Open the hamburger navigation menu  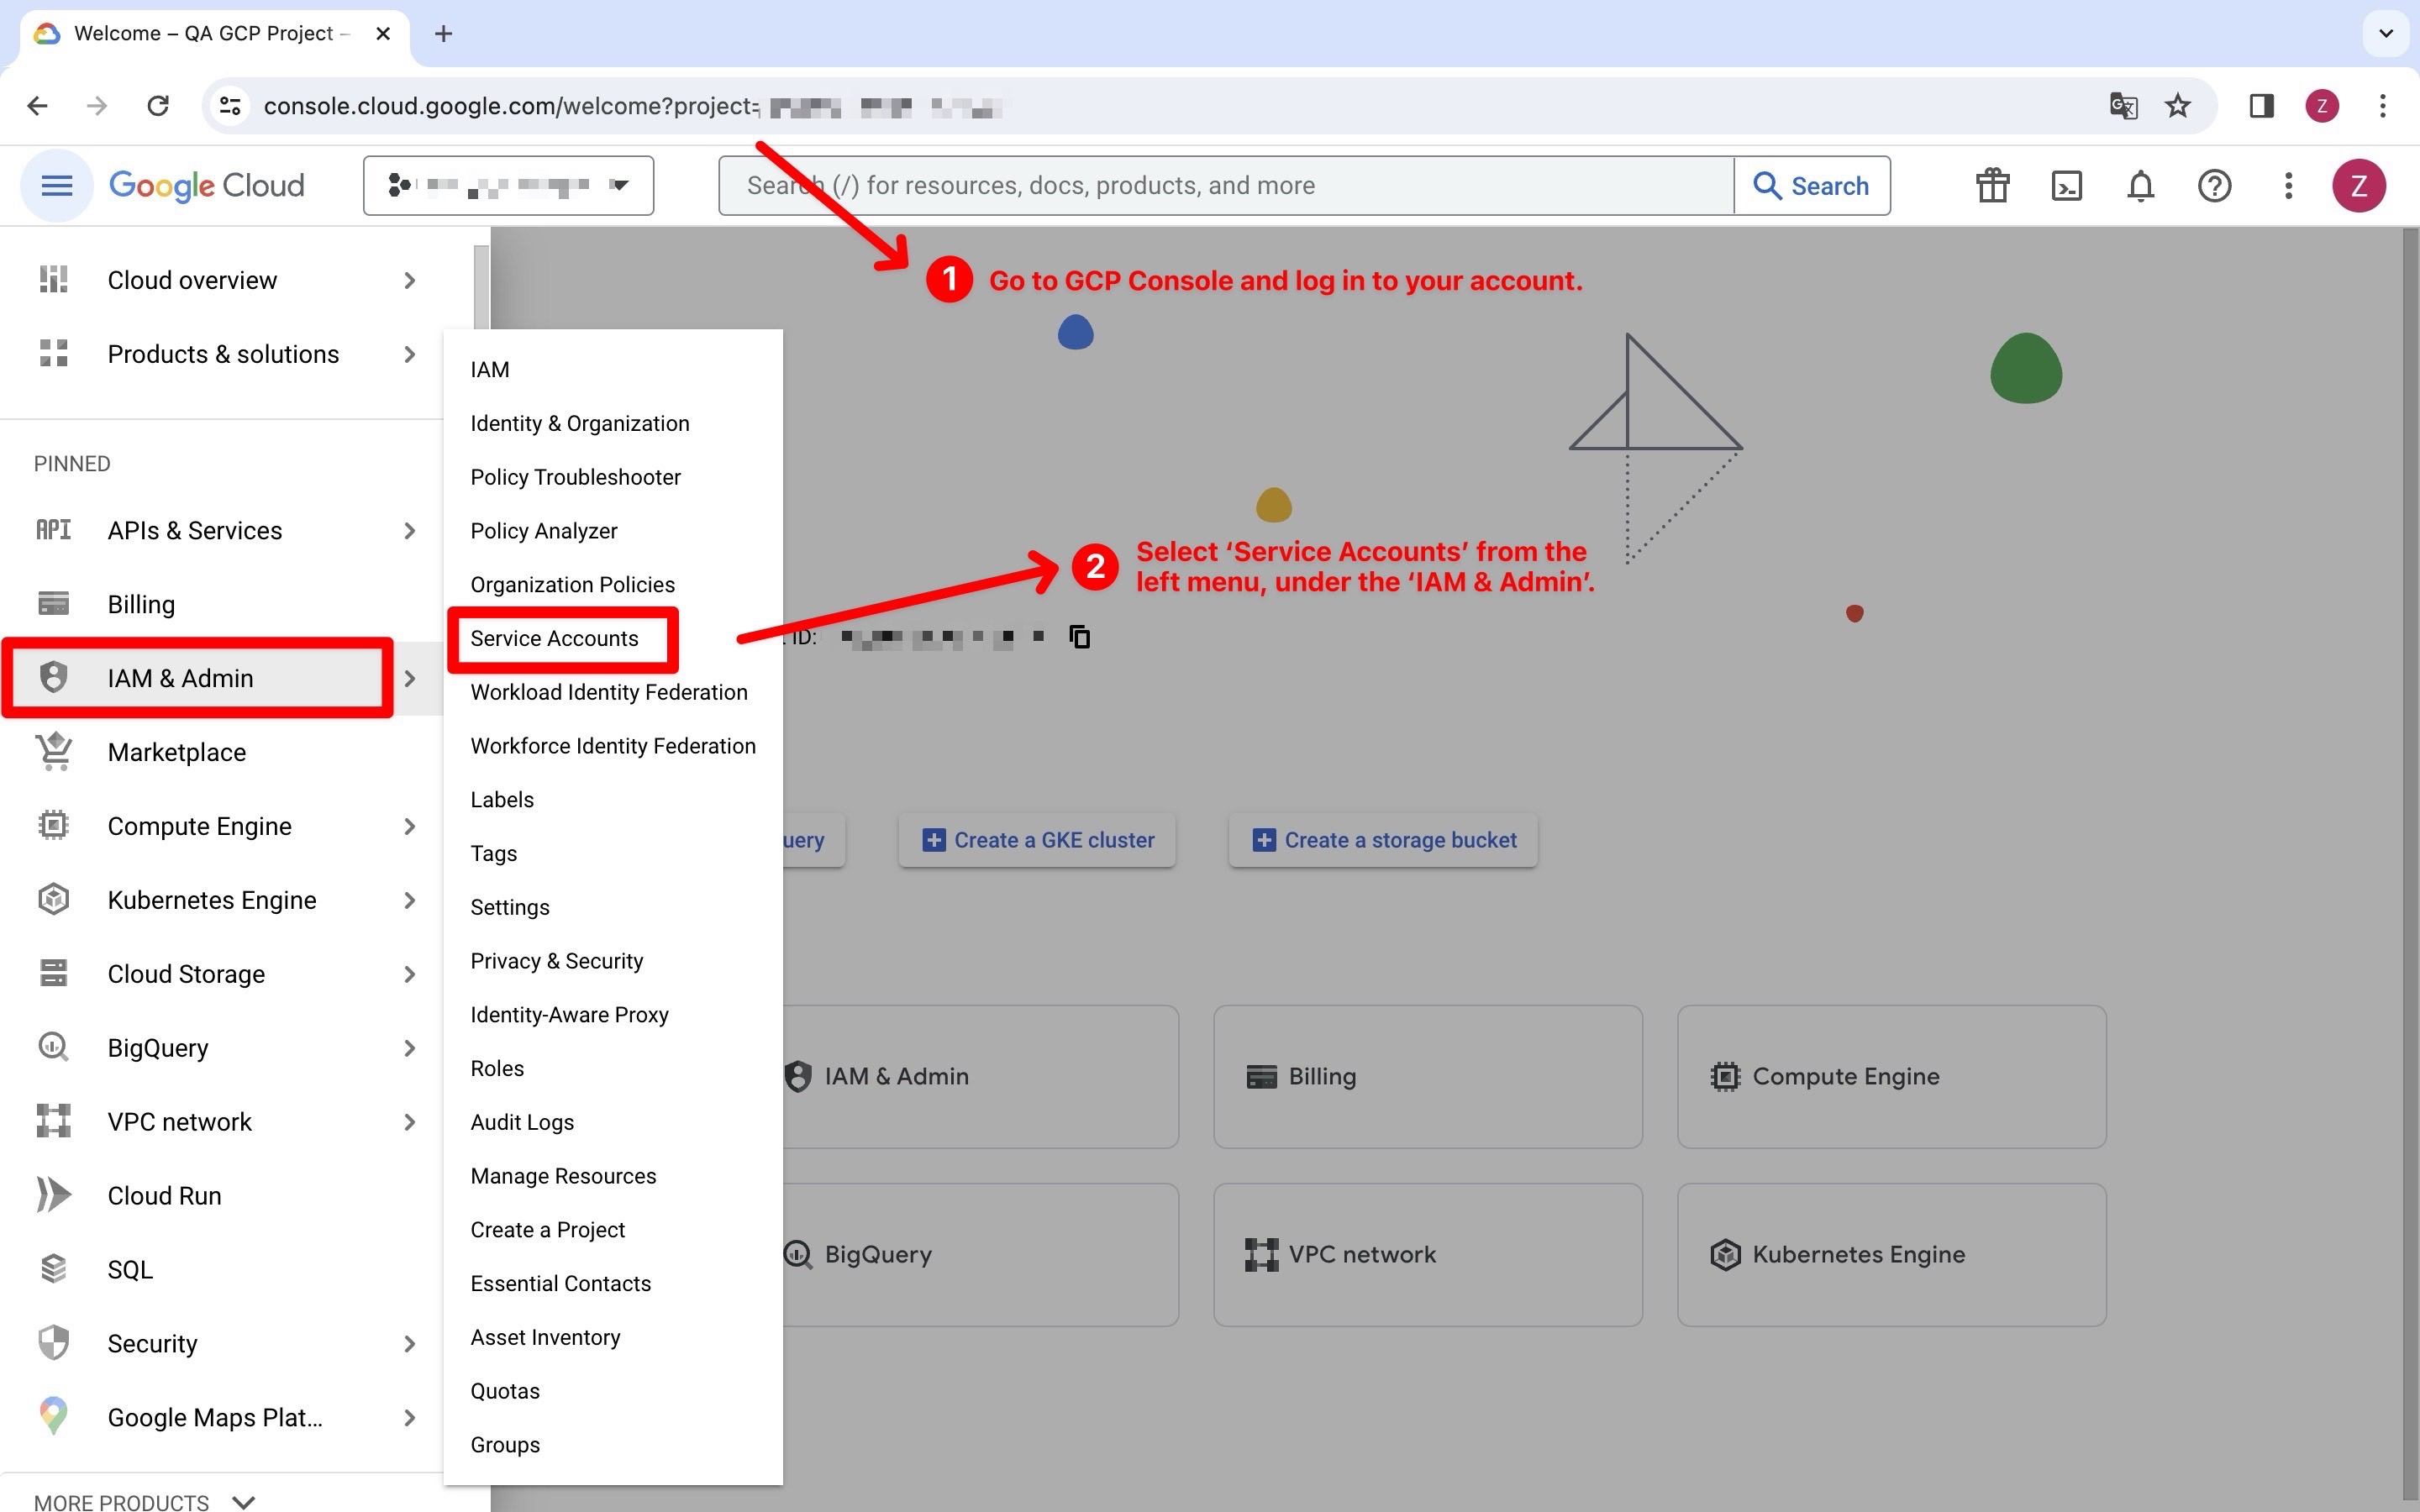pos(57,185)
